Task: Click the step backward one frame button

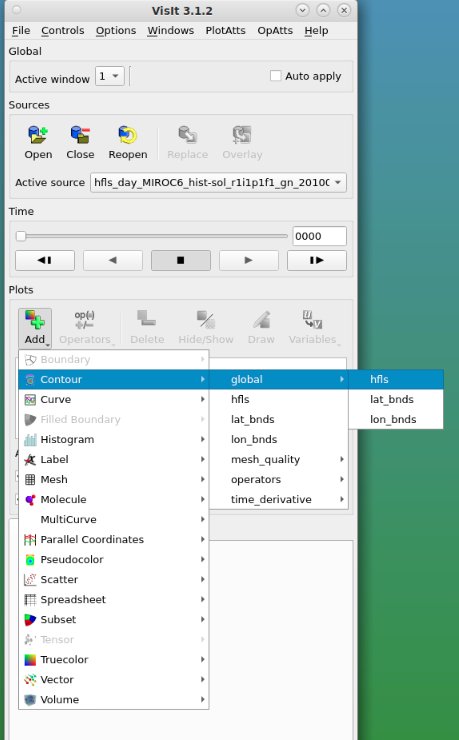Action: [45, 261]
